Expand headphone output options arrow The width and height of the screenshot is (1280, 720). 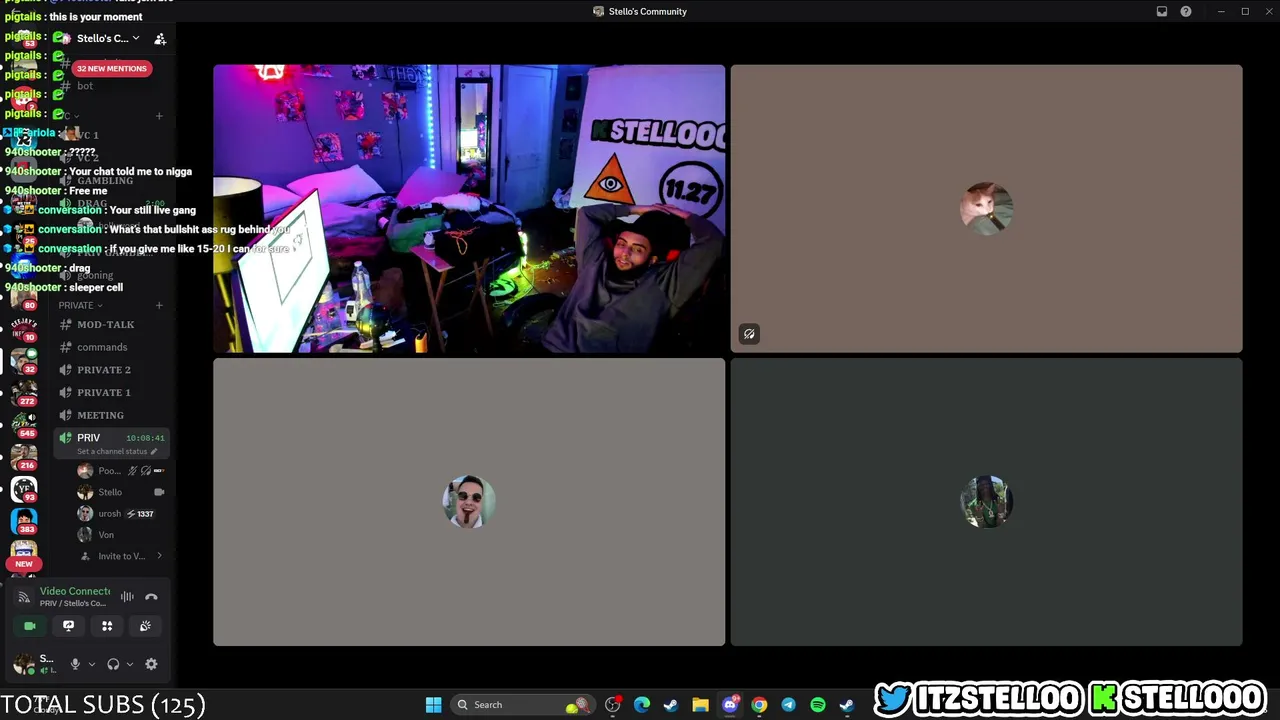point(129,664)
